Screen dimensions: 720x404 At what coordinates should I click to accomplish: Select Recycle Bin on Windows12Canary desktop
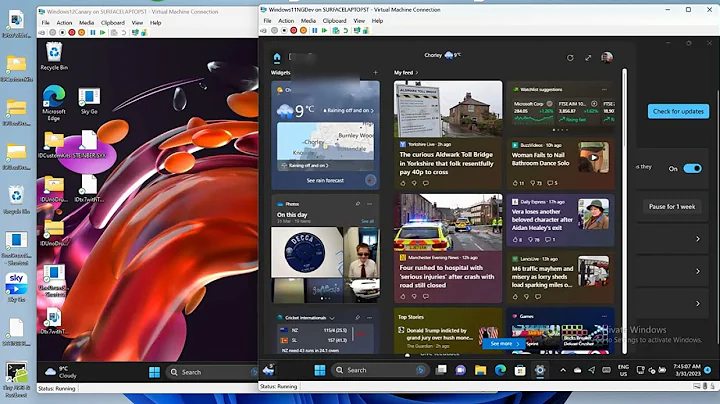pyautogui.click(x=54, y=56)
